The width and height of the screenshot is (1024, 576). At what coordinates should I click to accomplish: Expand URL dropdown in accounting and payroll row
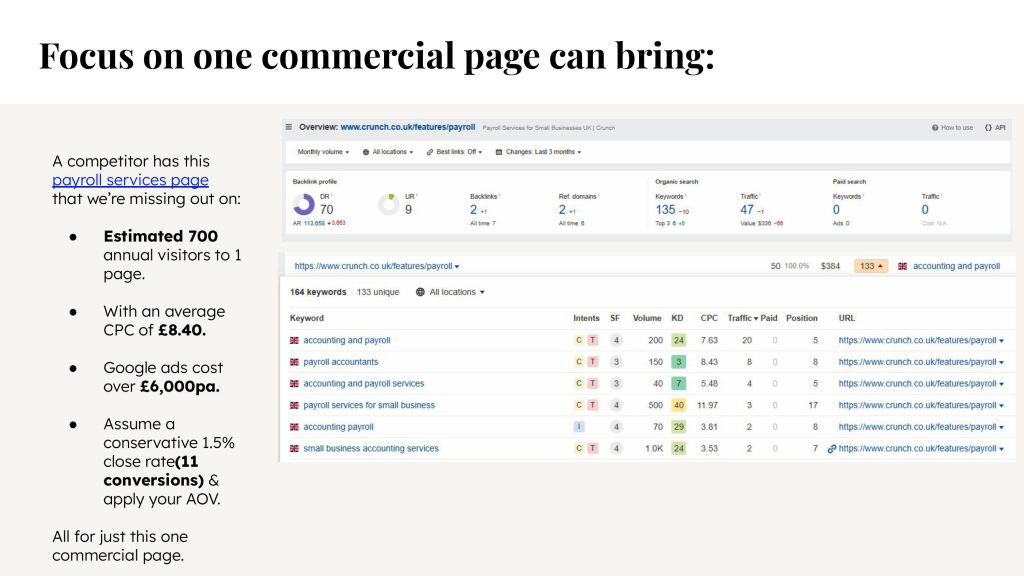pyautogui.click(x=1001, y=341)
